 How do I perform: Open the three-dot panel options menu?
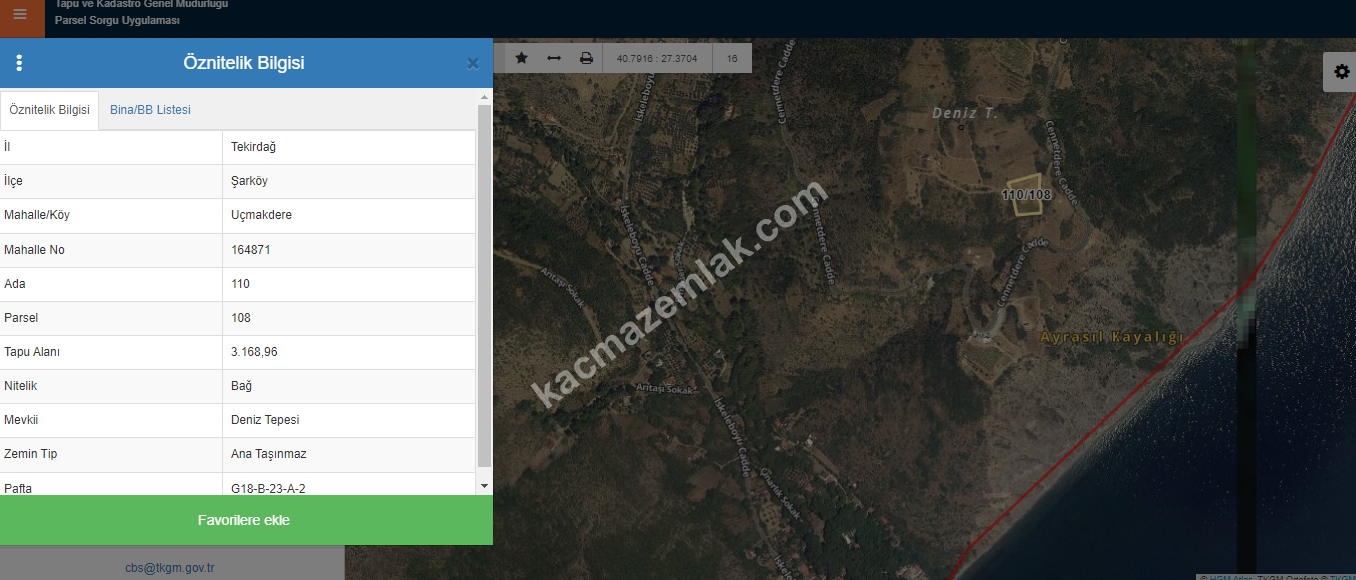[x=19, y=63]
